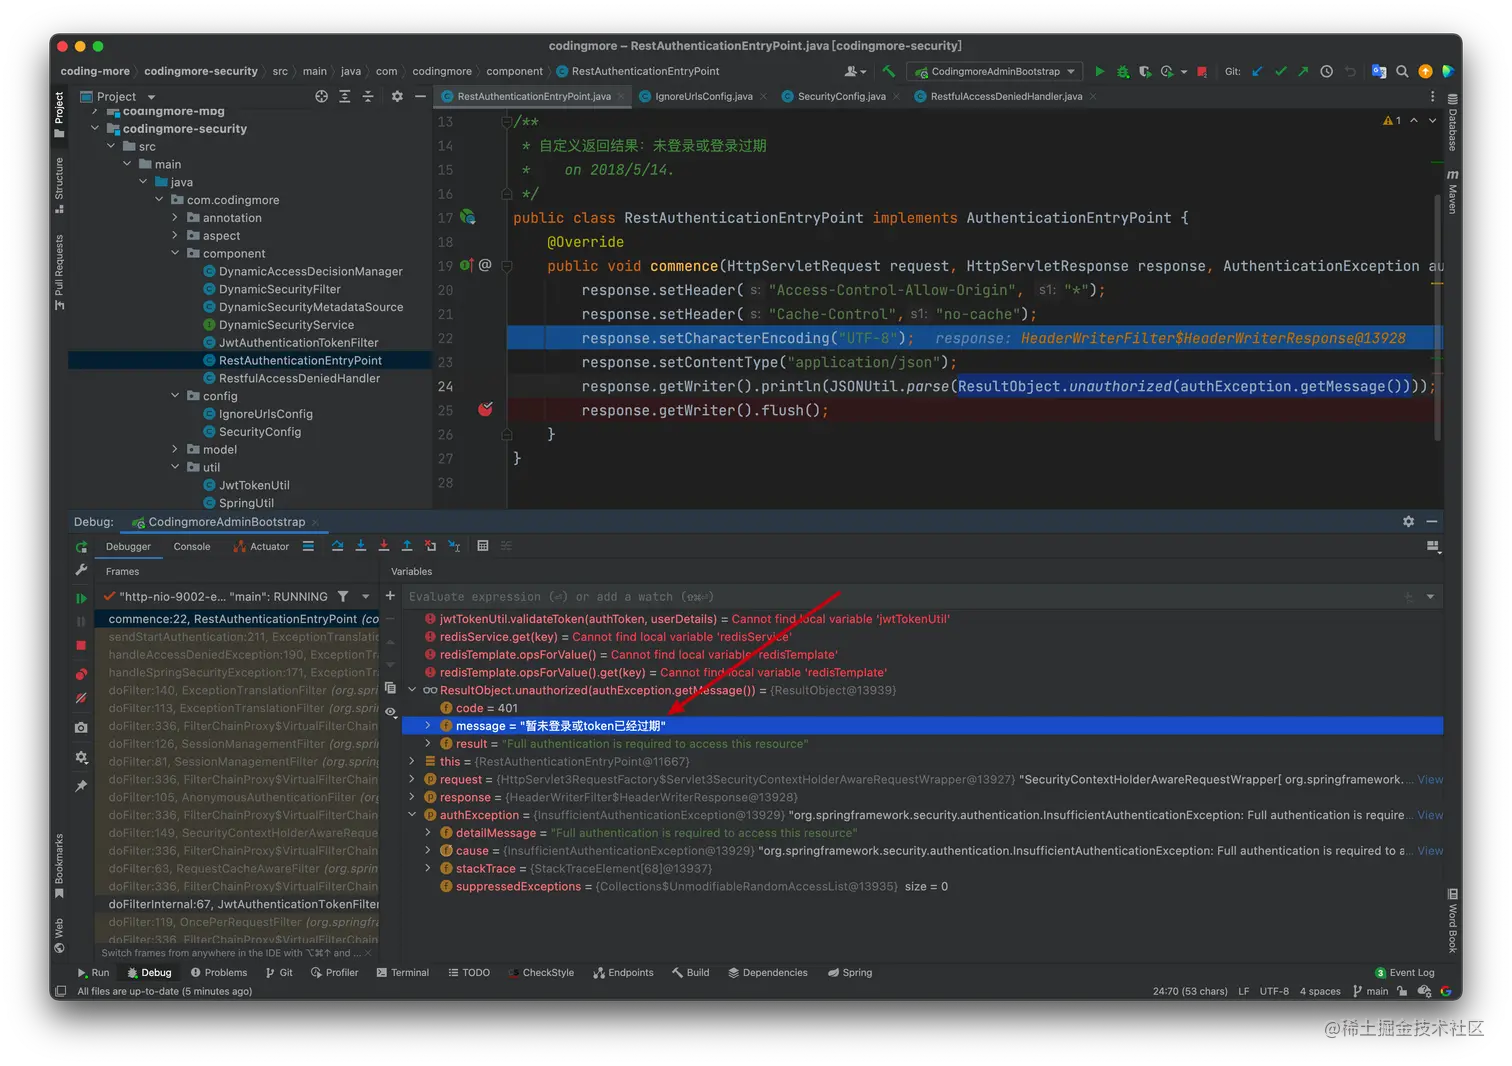
Task: Select the doFilterInternal:67 stack frame
Action: pyautogui.click(x=244, y=904)
